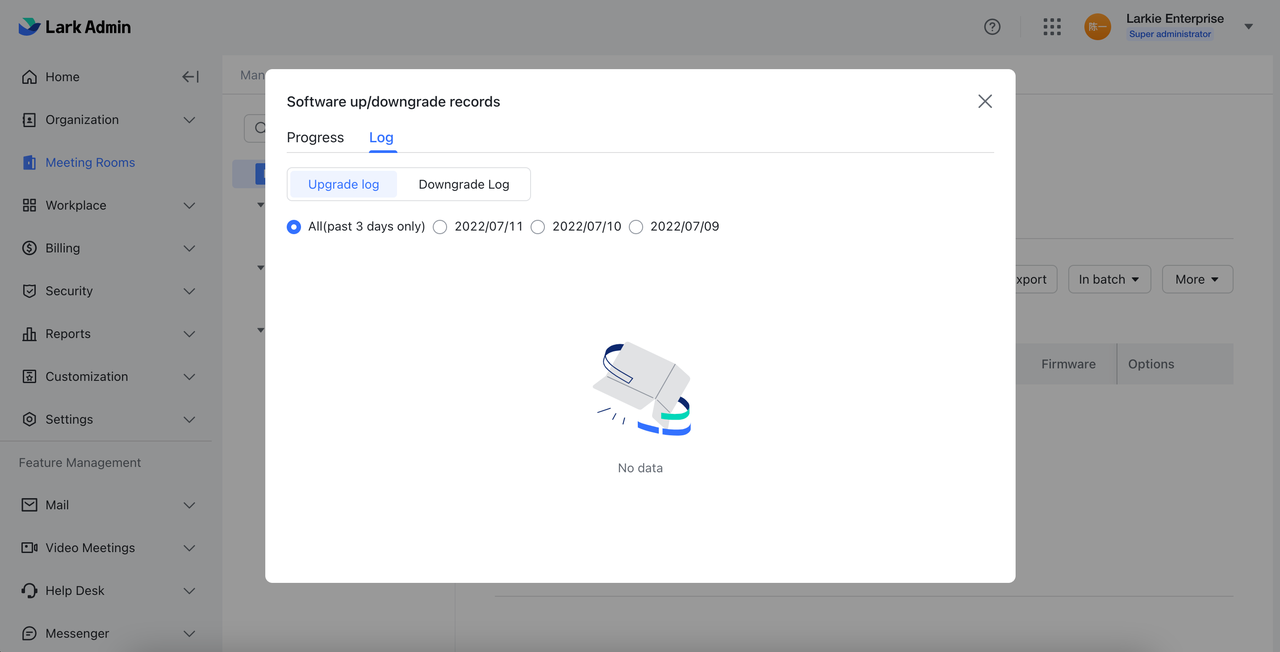Click the Billing dollar icon

(x=29, y=248)
